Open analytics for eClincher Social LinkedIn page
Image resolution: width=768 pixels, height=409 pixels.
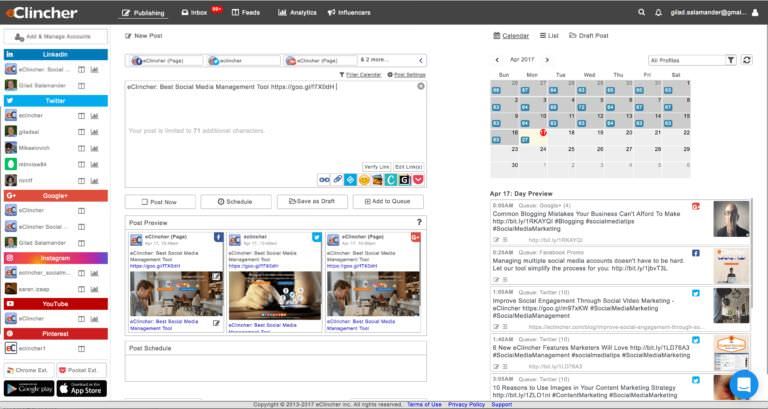(95, 70)
